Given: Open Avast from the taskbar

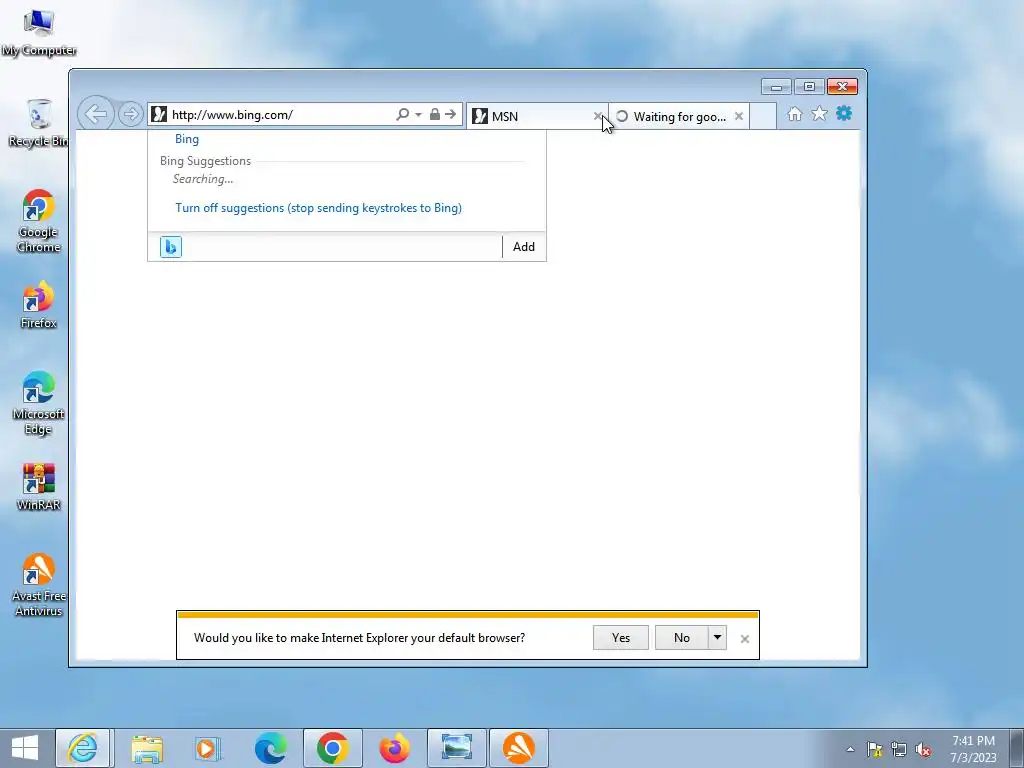Looking at the screenshot, I should [x=519, y=748].
